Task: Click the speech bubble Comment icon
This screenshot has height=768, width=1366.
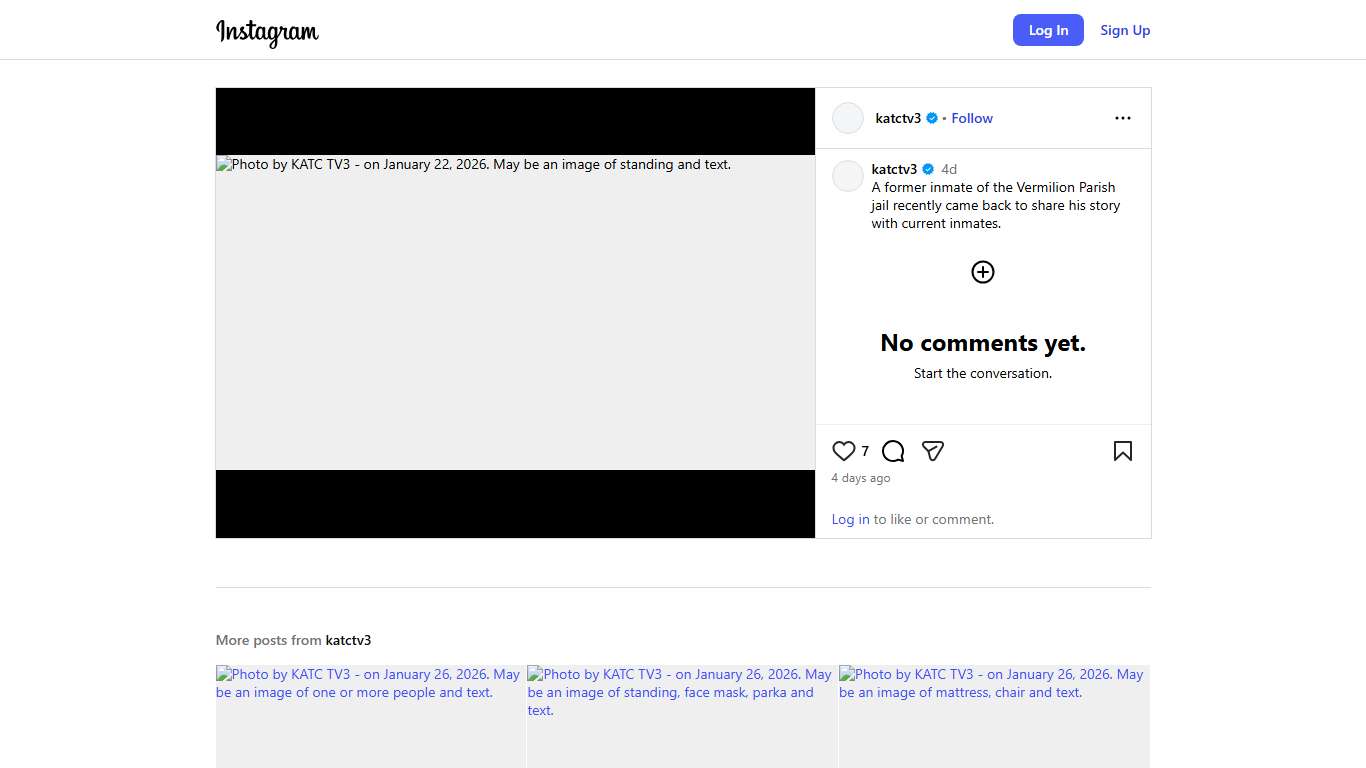Action: coord(893,451)
